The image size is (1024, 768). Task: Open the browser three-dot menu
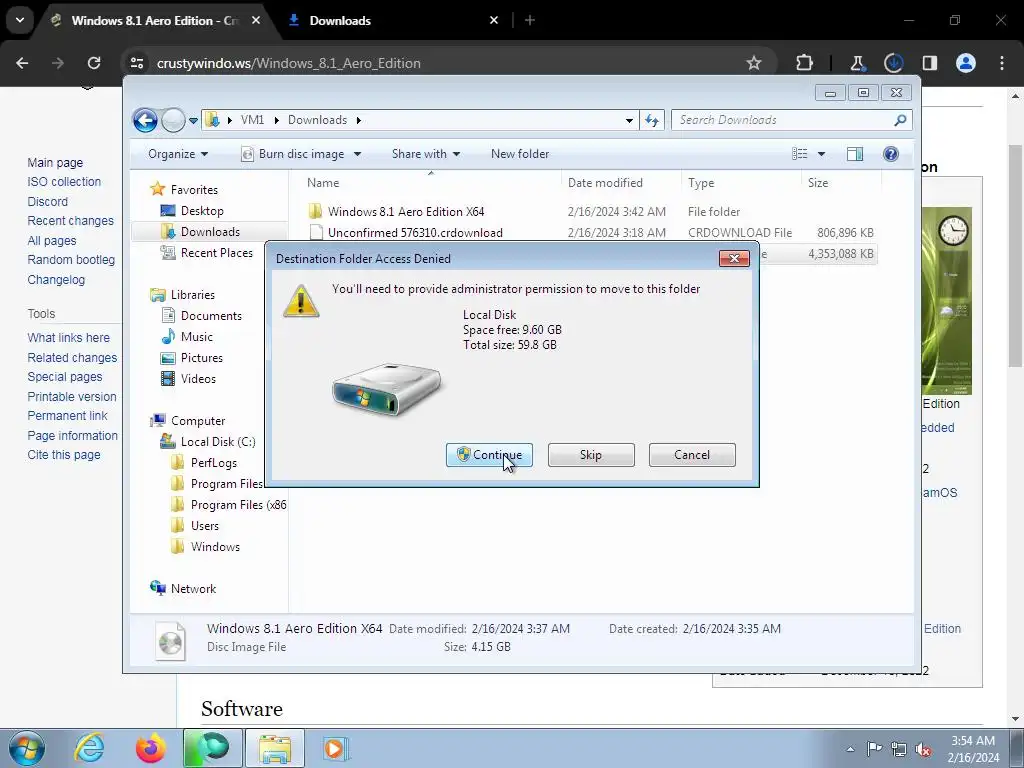(1002, 63)
